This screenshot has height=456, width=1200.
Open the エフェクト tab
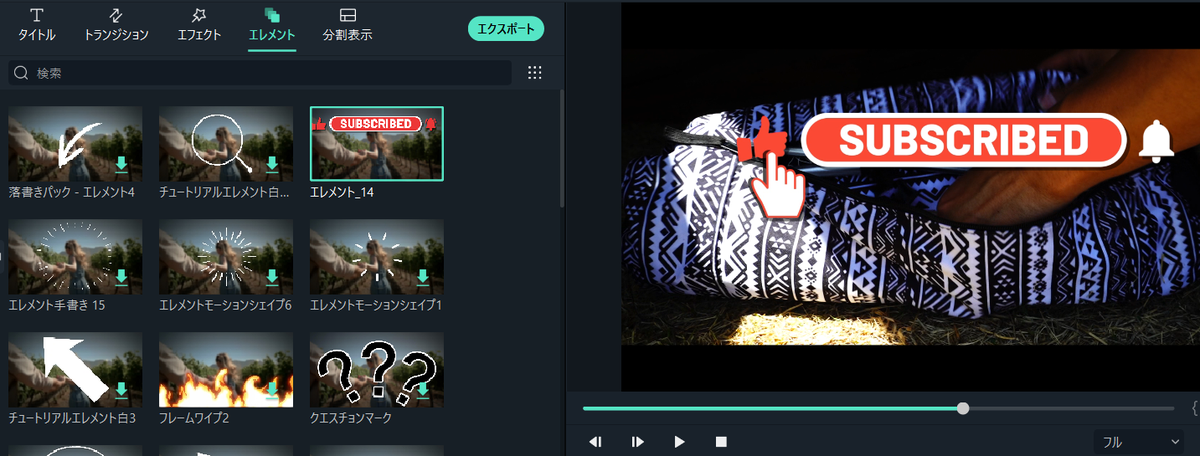198,25
